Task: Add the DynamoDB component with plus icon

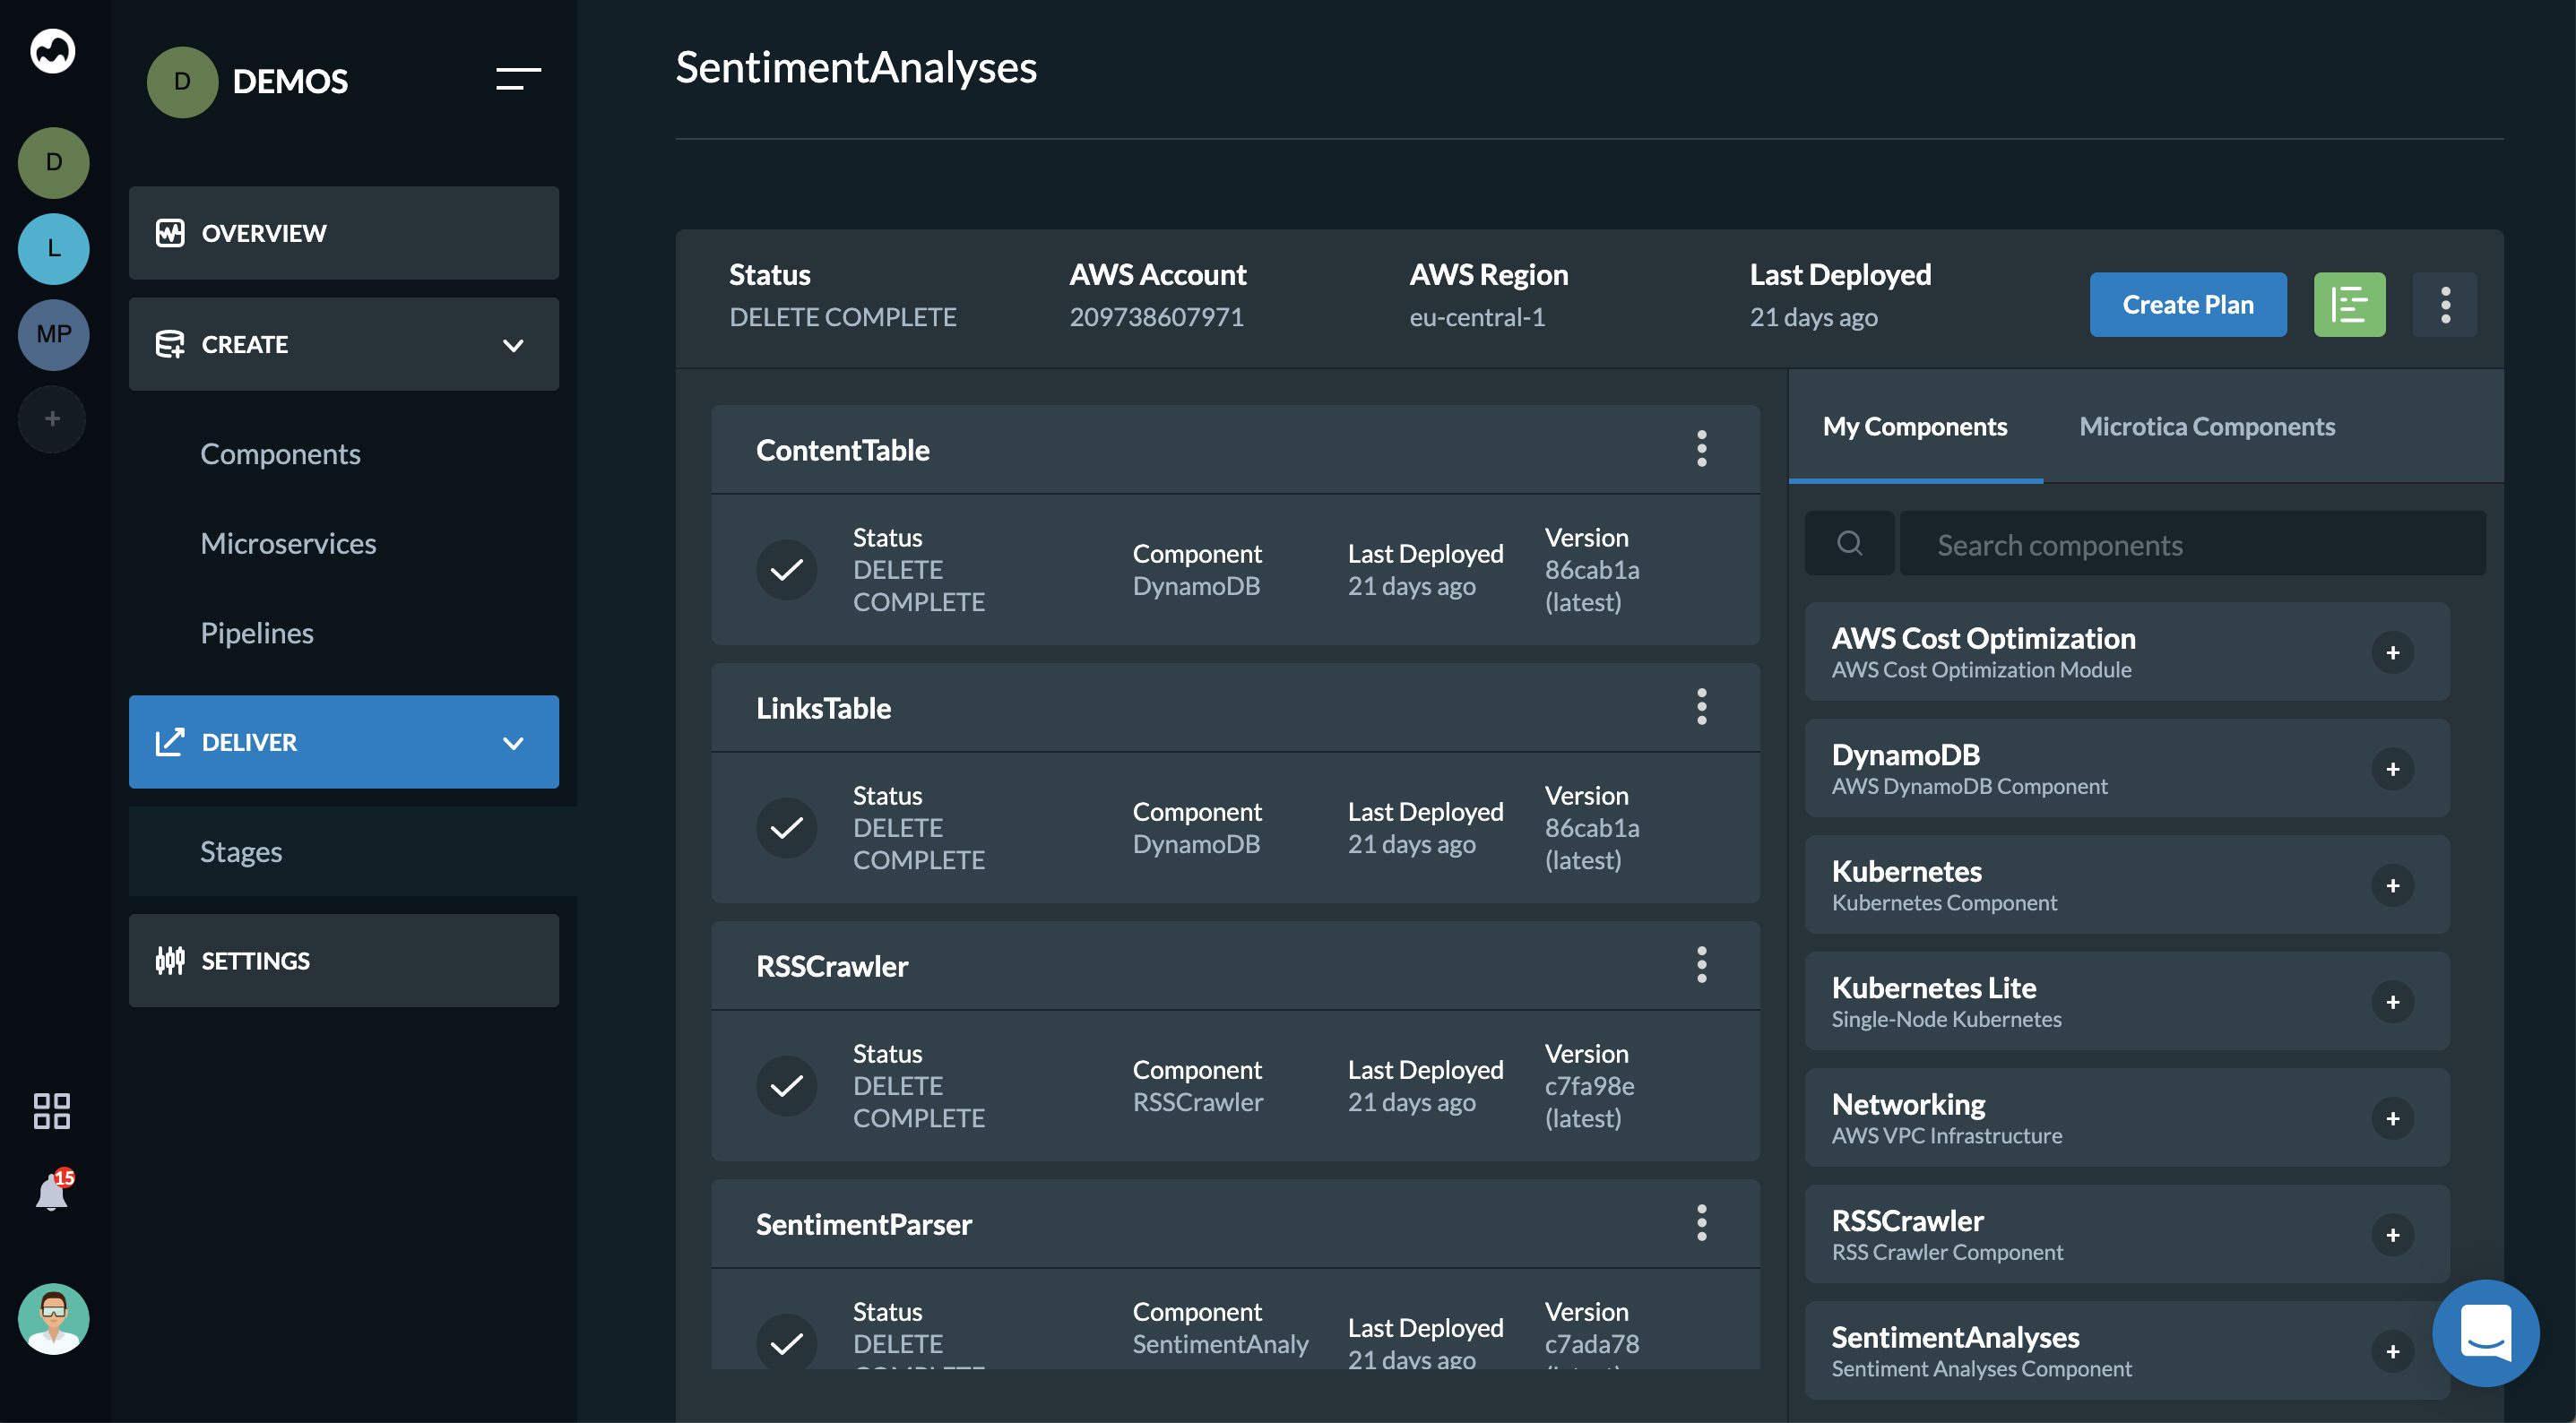Action: [x=2392, y=769]
